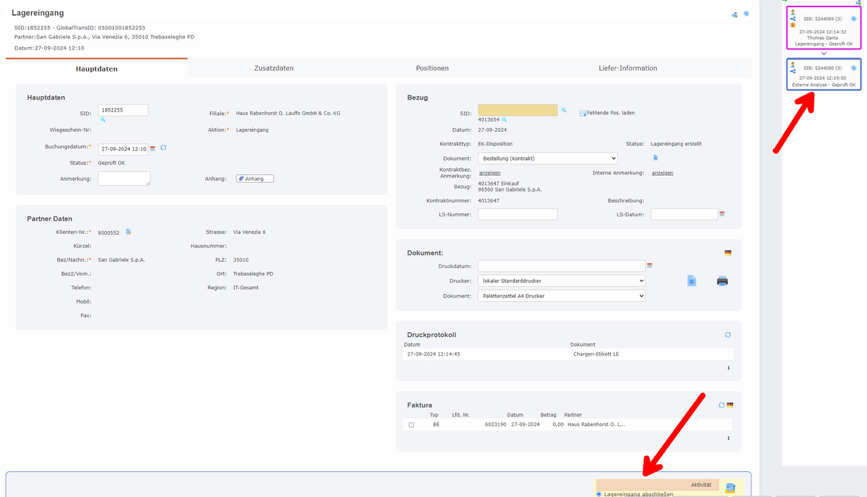
Task: Open the Positionen tab
Action: pyautogui.click(x=432, y=68)
